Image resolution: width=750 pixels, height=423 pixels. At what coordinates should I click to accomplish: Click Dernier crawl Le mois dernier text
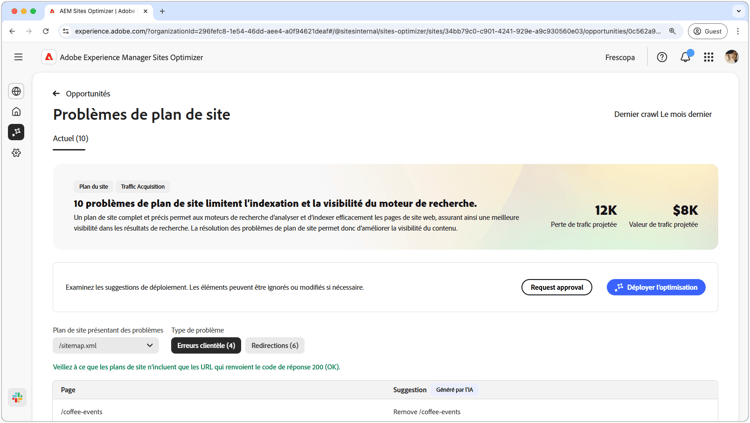point(663,114)
